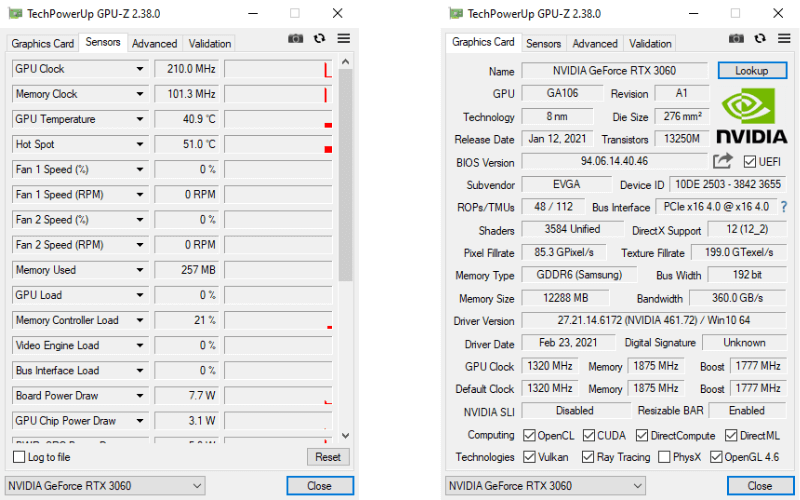Click Subvendor value EVGA
800x500 pixels.
pos(566,184)
